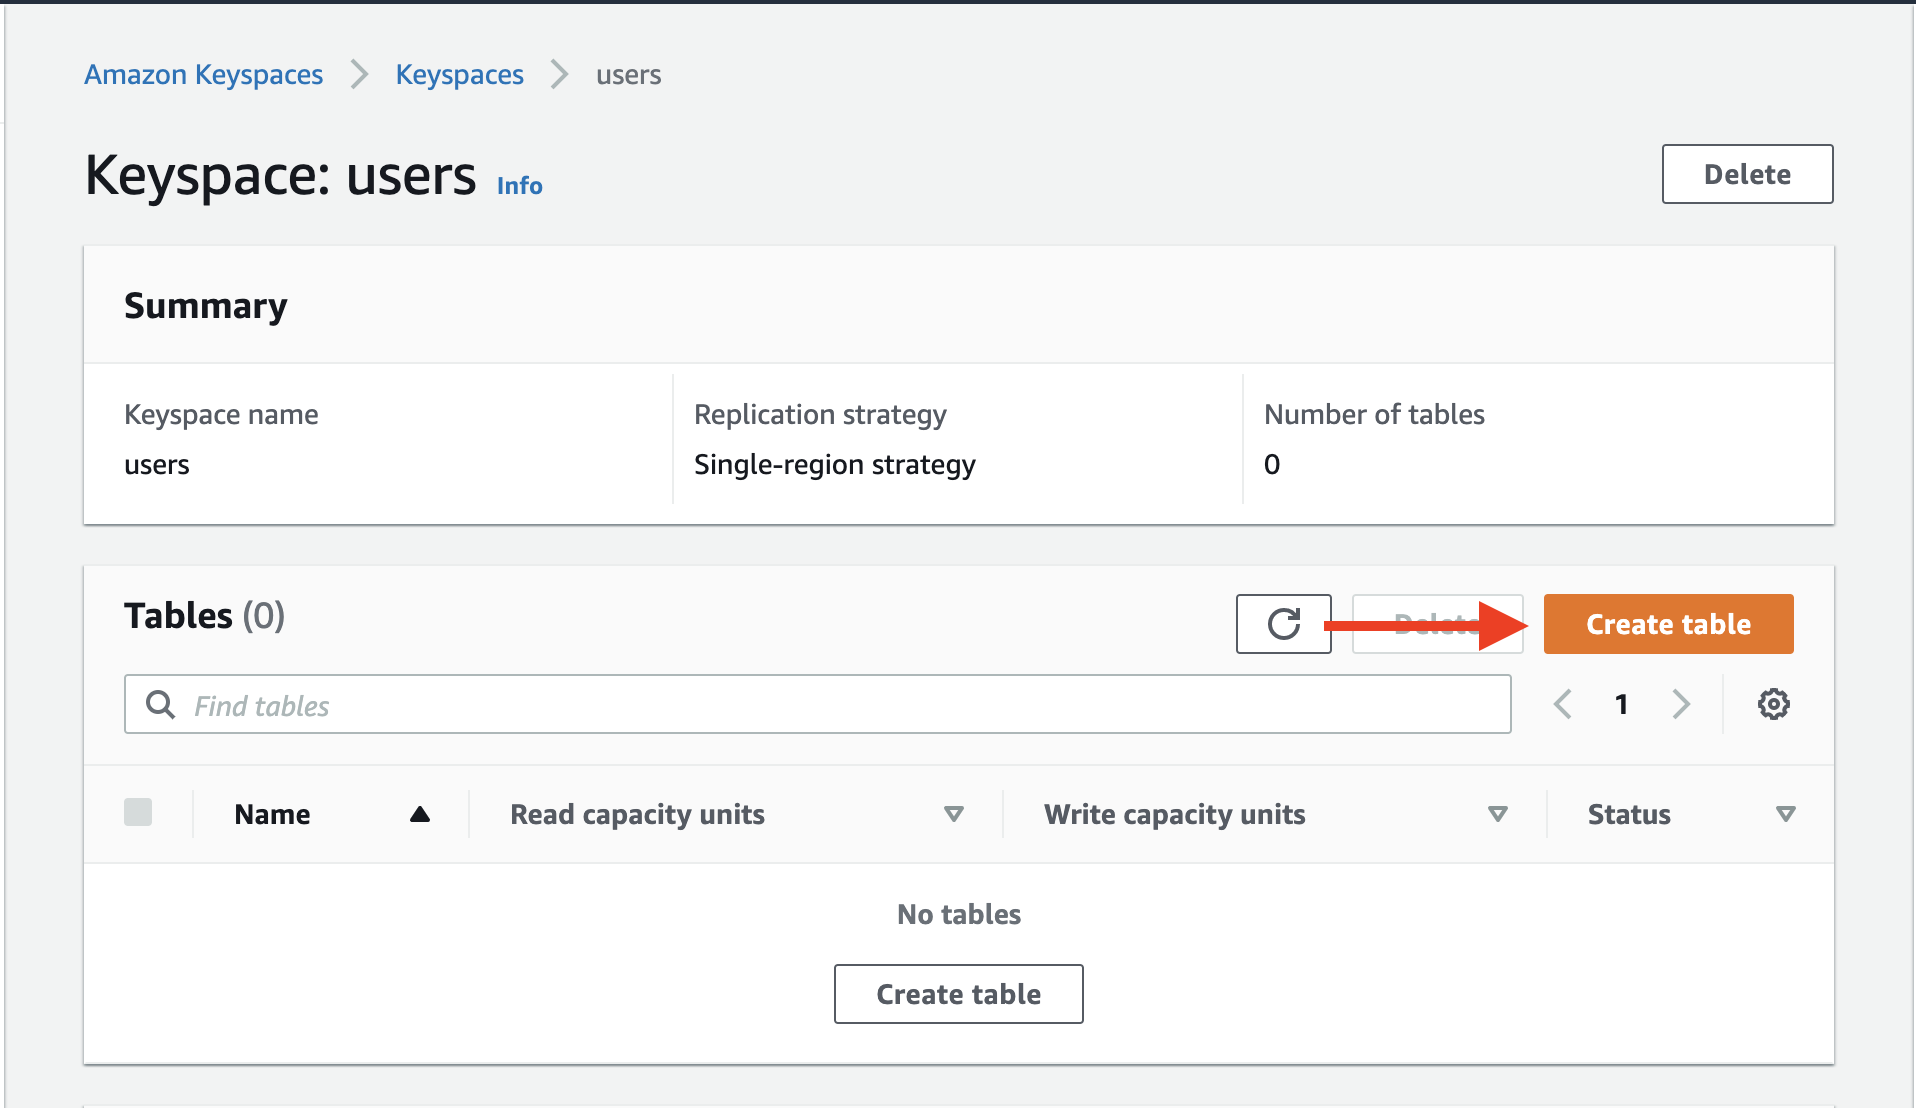Click the Single-region strategy value
This screenshot has width=1916, height=1108.
click(x=834, y=464)
